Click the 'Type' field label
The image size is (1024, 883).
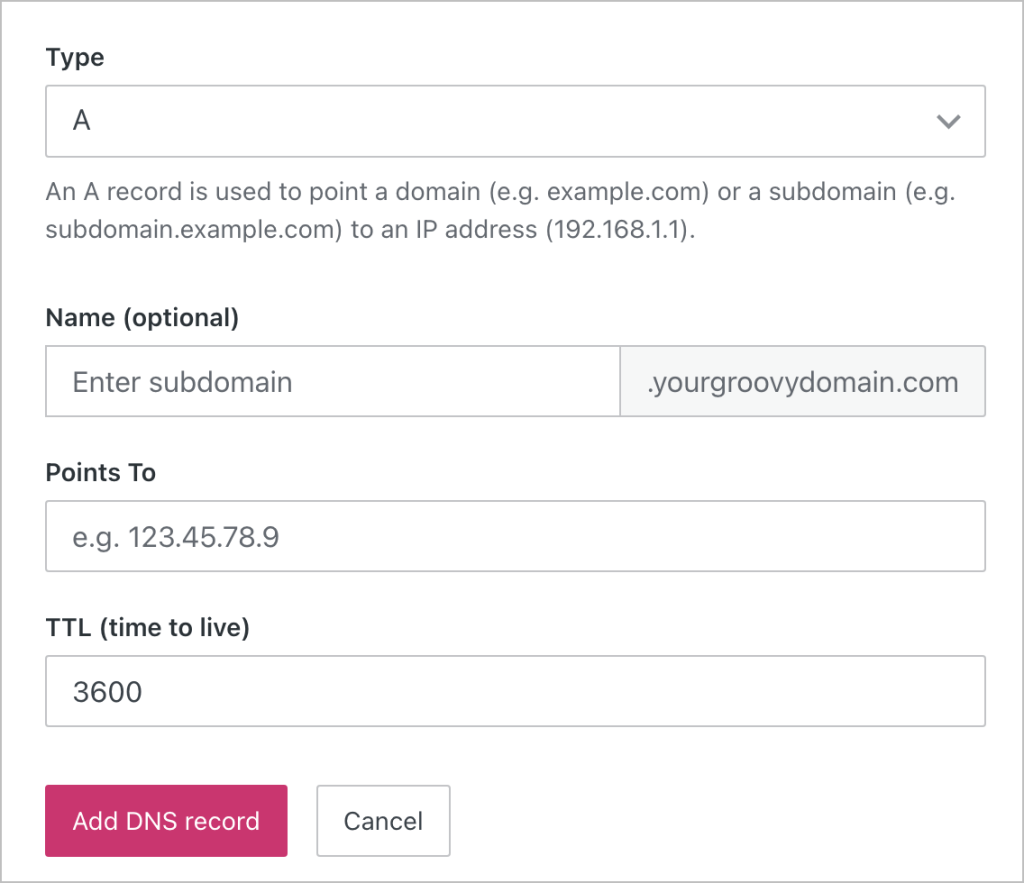[74, 57]
